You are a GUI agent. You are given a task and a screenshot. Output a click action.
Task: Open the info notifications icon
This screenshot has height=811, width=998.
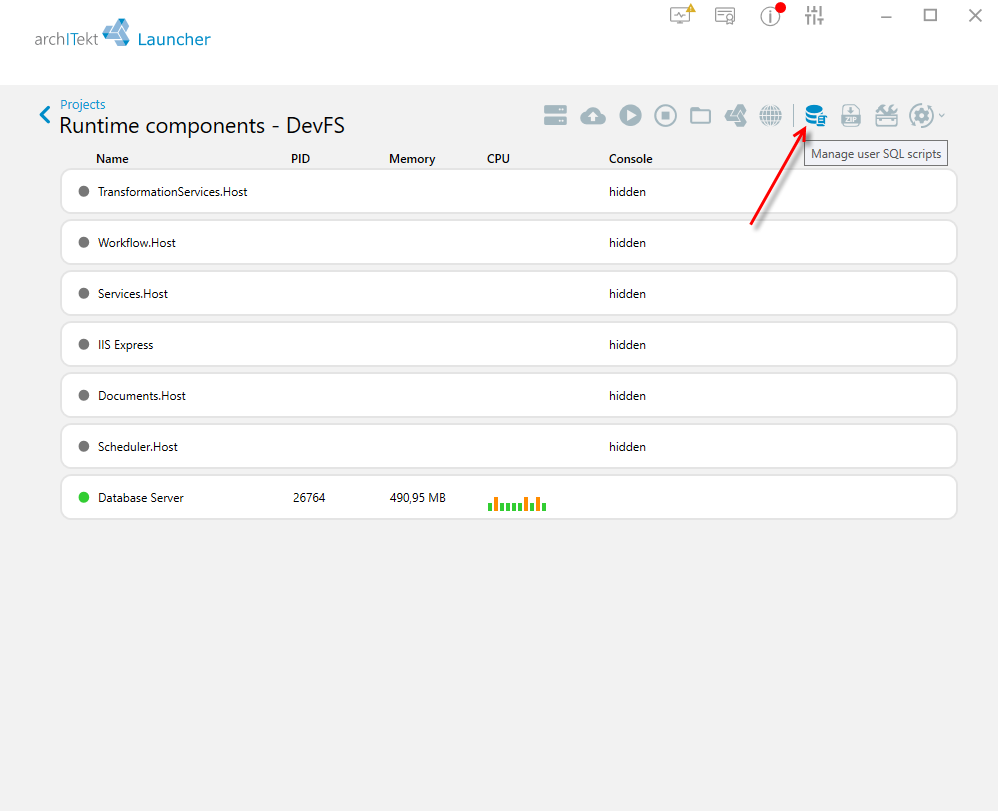click(x=771, y=15)
